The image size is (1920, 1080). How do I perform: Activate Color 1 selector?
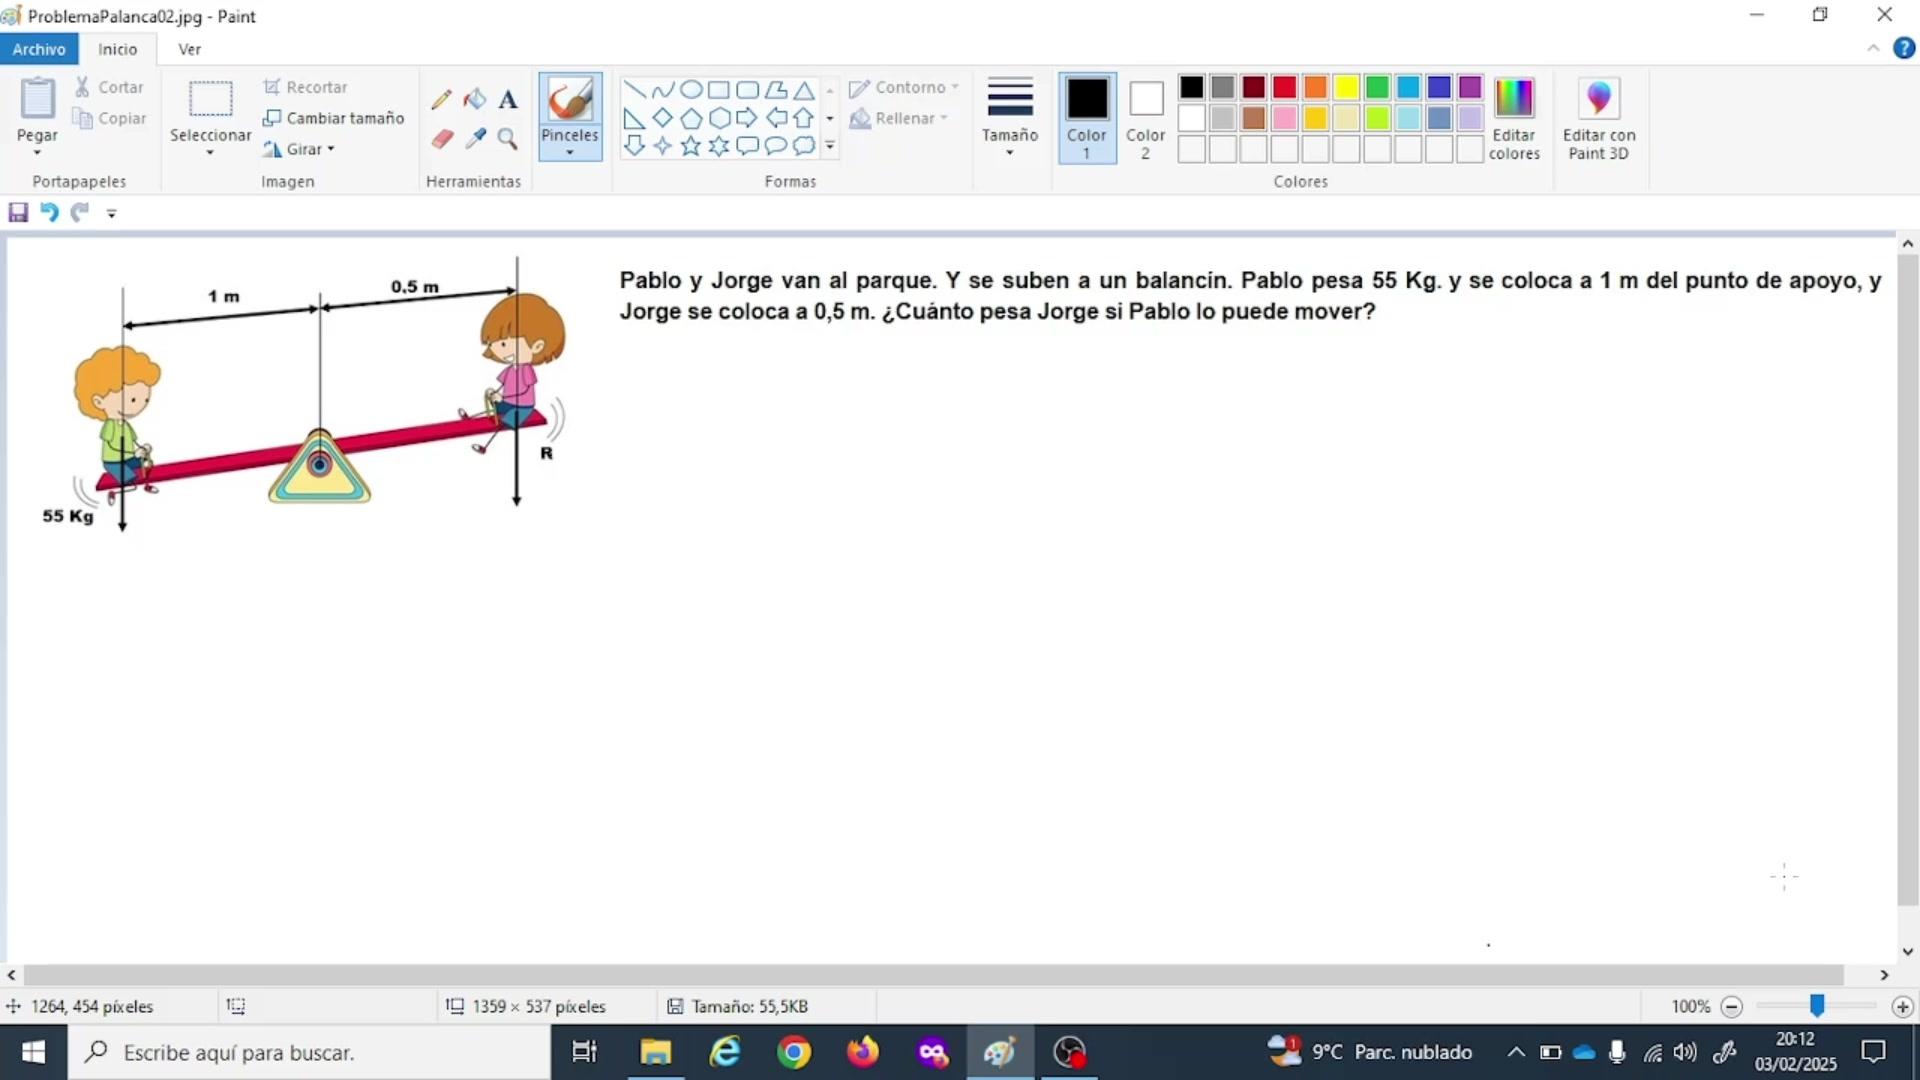pos(1086,117)
